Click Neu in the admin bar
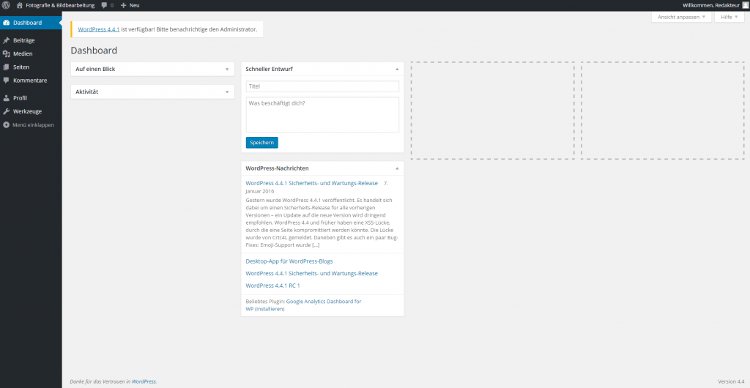The width and height of the screenshot is (750, 388). pyautogui.click(x=134, y=5)
